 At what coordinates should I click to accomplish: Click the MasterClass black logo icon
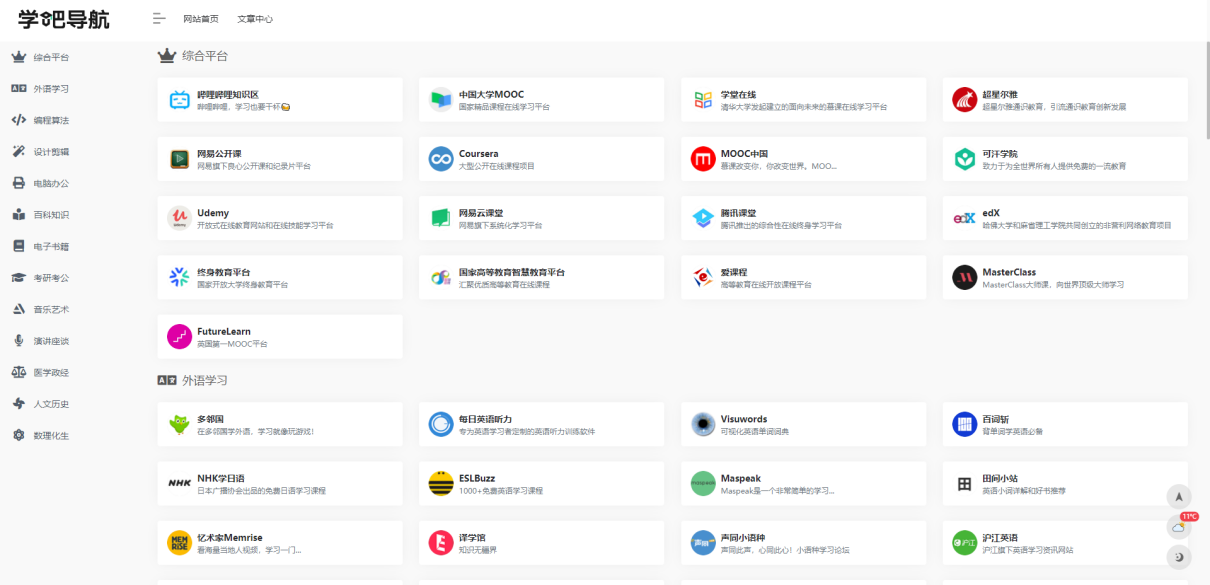964,277
